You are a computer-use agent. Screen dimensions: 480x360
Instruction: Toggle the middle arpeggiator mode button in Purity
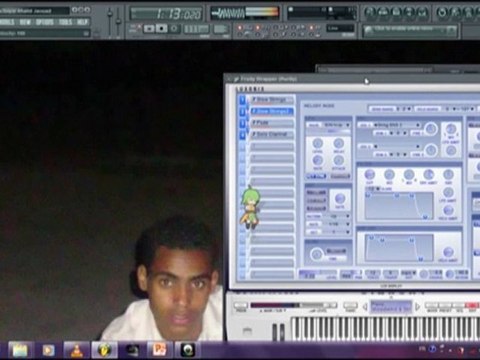316,200
